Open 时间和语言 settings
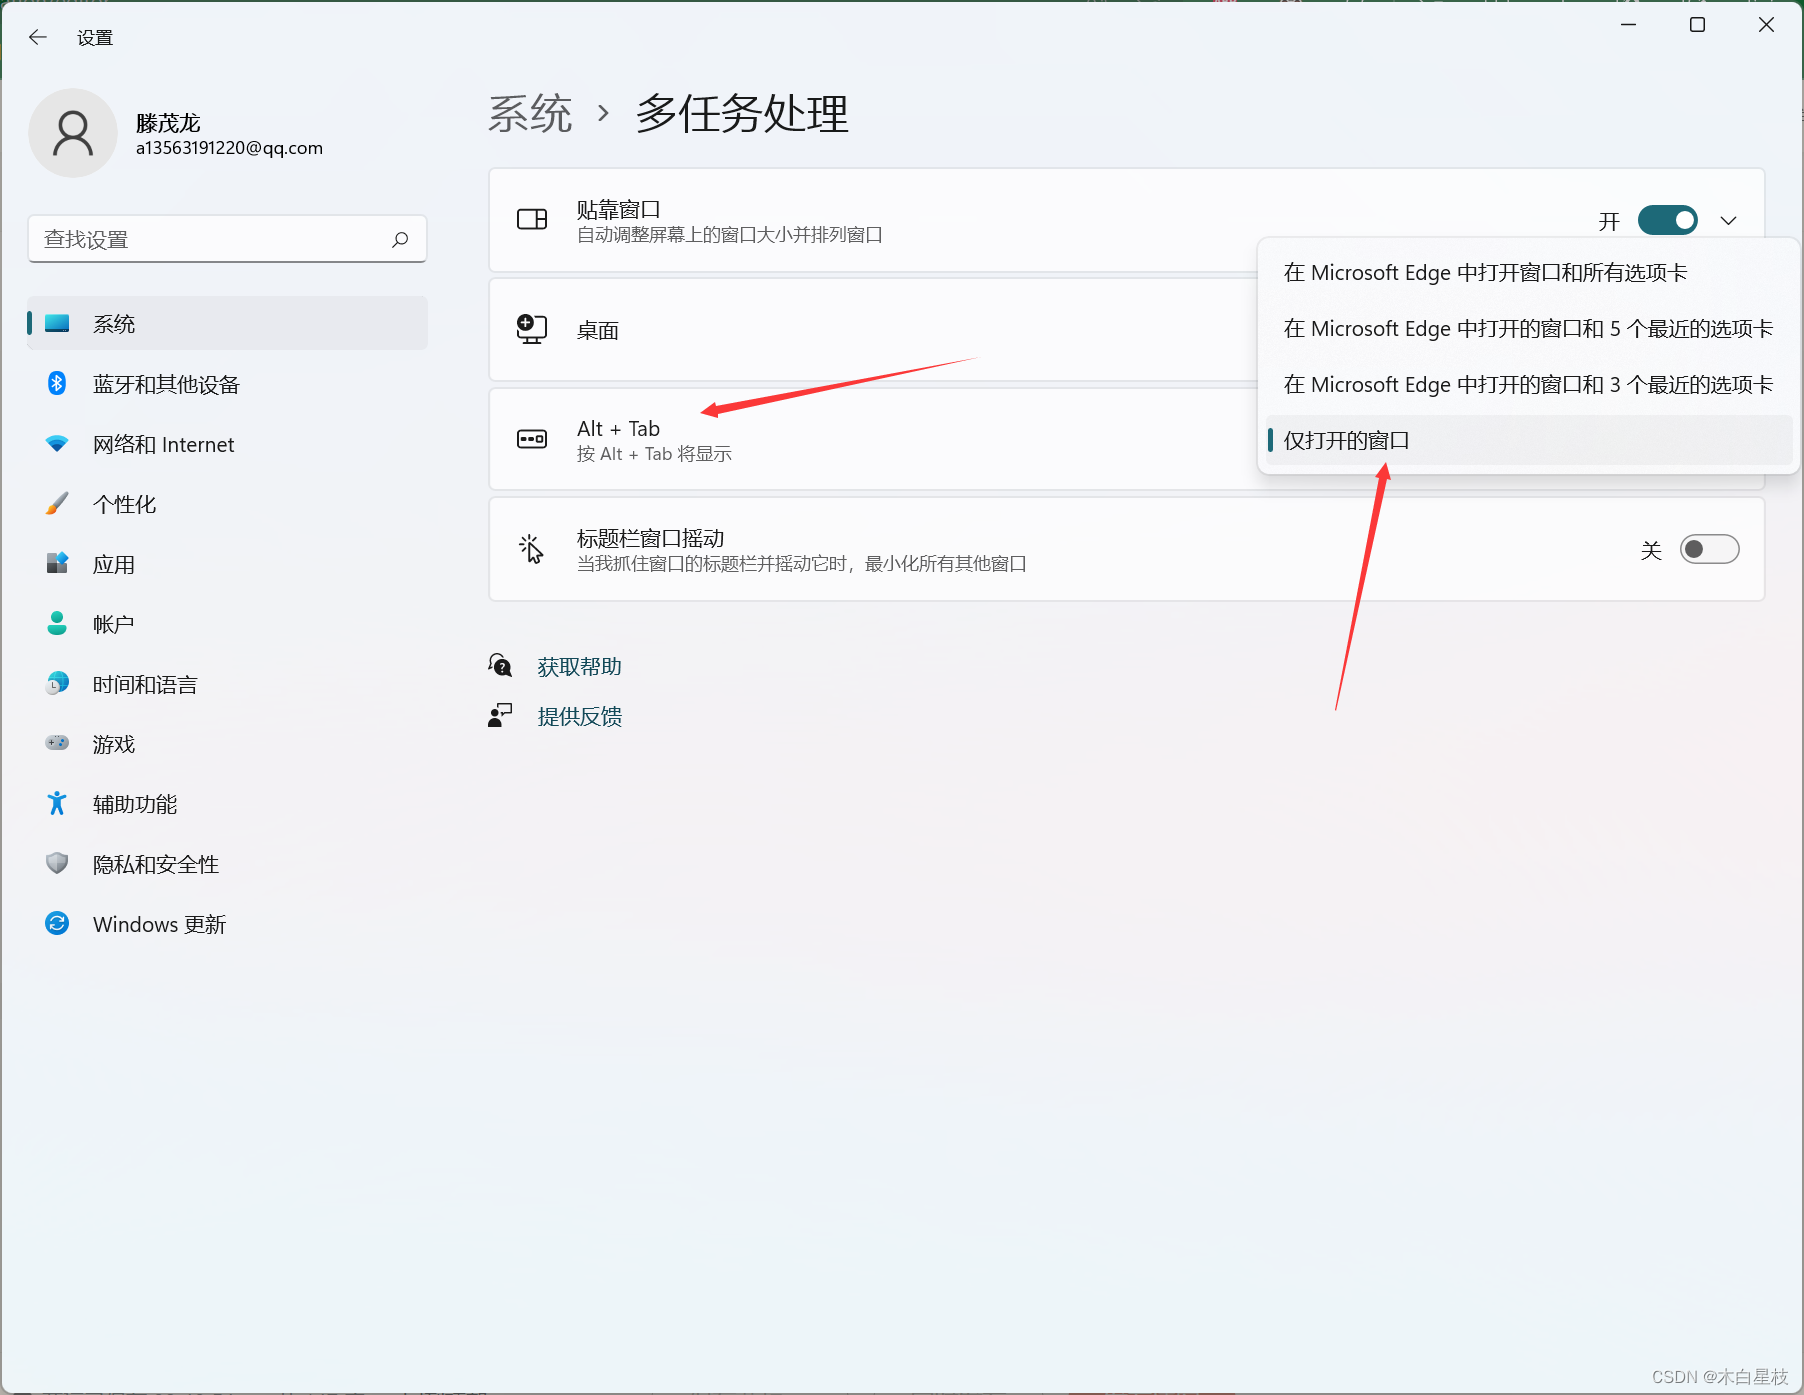1804x1395 pixels. click(228, 684)
